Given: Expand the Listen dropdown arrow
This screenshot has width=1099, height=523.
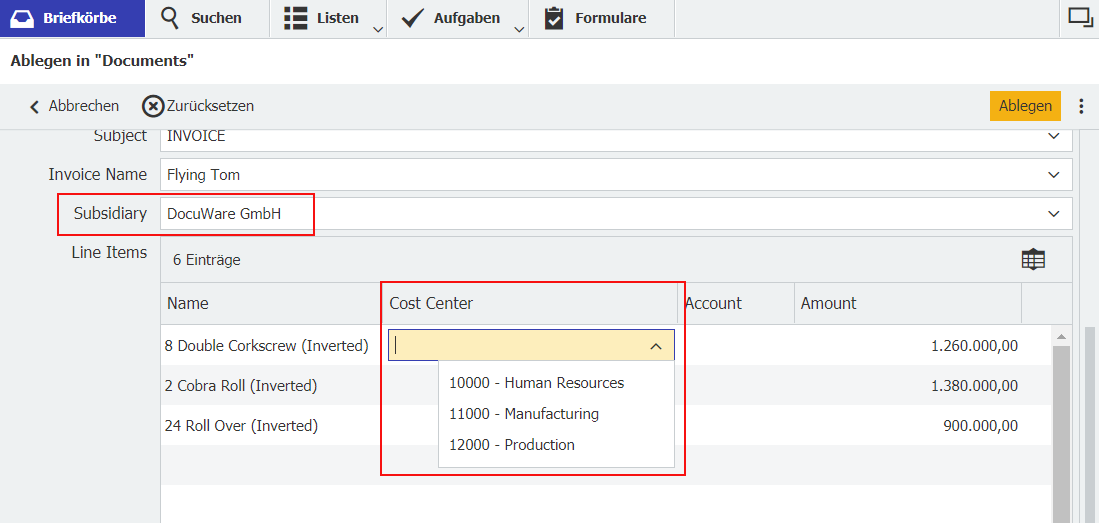Looking at the screenshot, I should tap(377, 28).
